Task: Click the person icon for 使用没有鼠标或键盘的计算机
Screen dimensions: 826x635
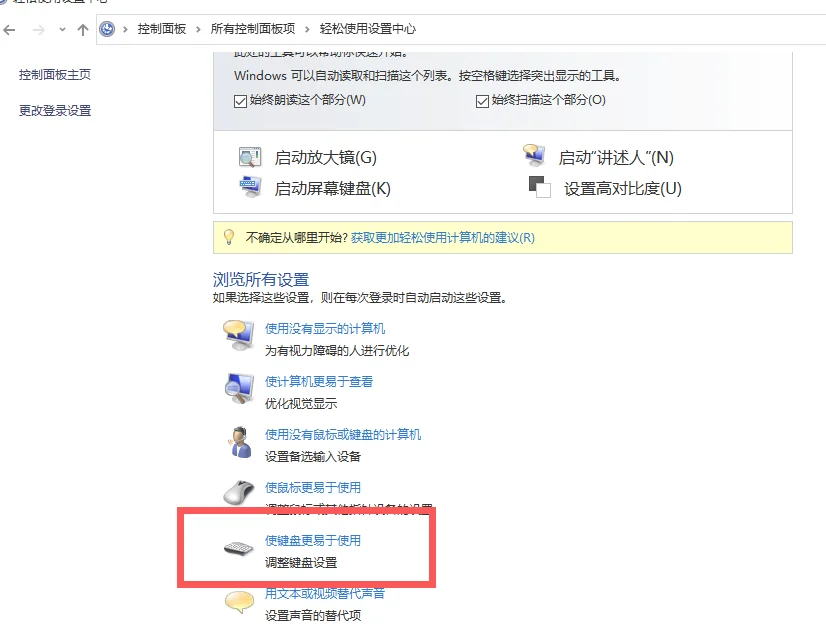Action: click(x=240, y=442)
